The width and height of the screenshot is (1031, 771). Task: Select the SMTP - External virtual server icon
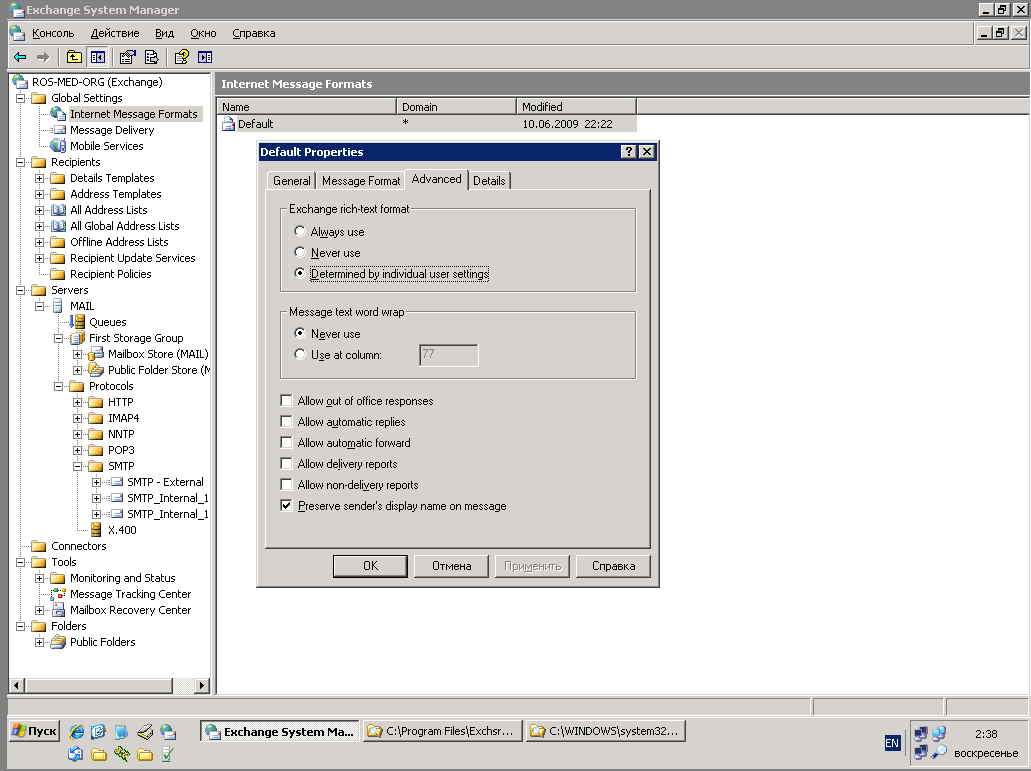(x=116, y=482)
